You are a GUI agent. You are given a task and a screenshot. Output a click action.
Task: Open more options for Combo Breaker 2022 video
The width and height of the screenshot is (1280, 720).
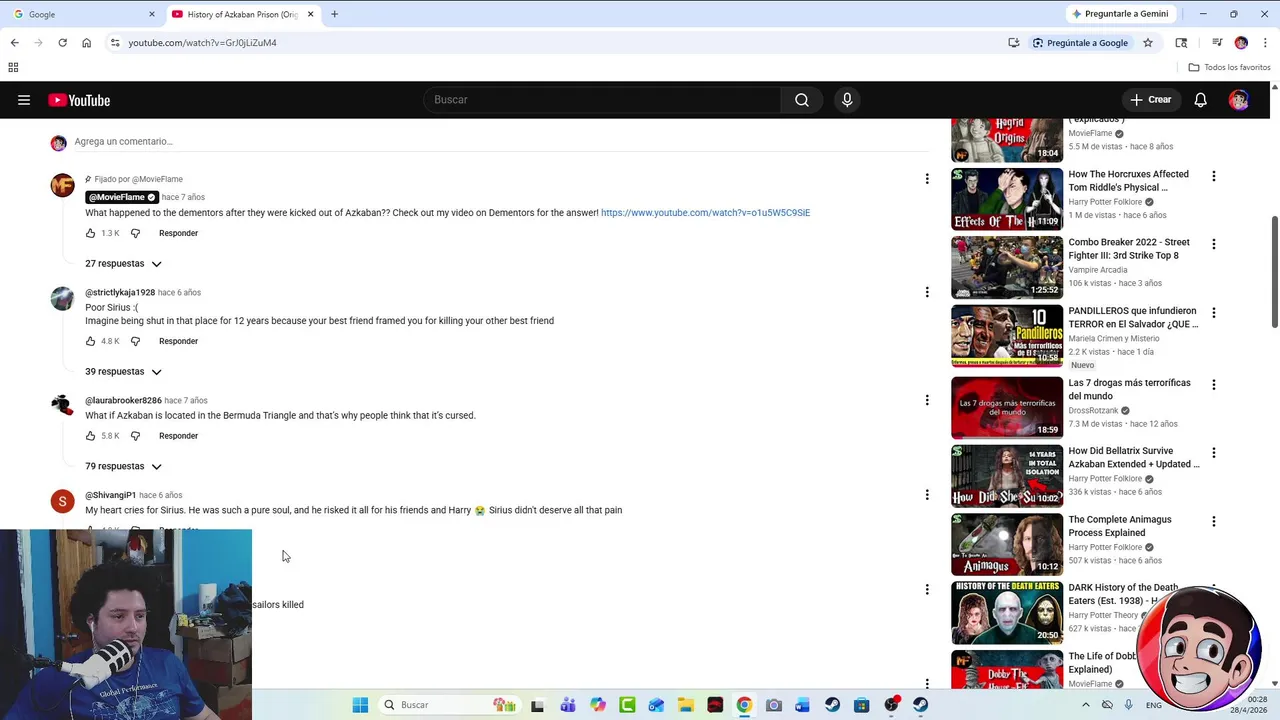(x=1214, y=244)
